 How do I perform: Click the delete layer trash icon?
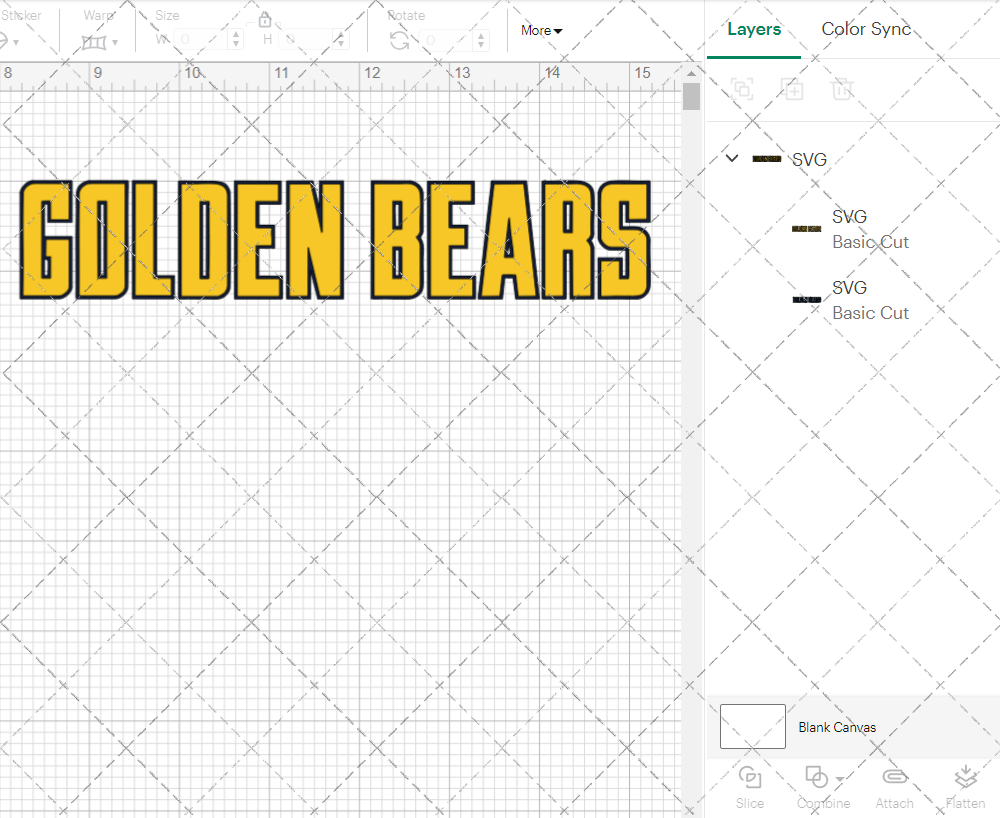point(842,89)
